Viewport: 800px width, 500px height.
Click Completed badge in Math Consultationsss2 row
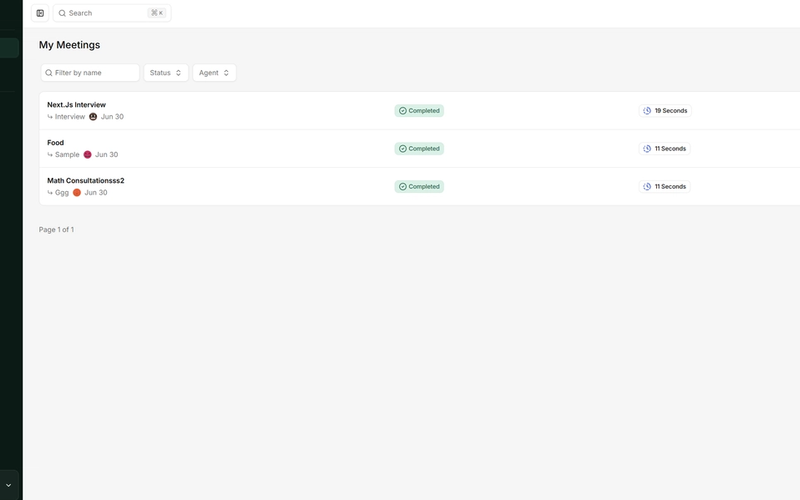click(419, 186)
